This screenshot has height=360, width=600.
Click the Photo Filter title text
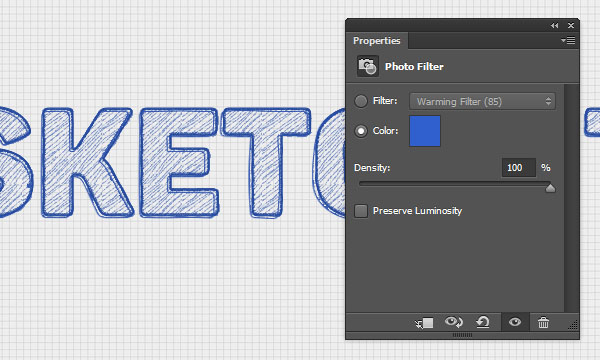tap(414, 67)
